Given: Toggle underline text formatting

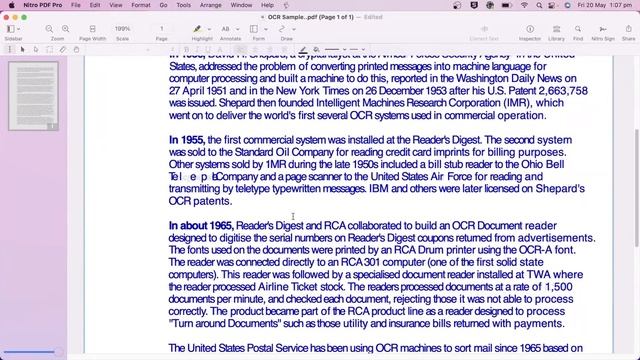Looking at the screenshot, I should point(208,49).
